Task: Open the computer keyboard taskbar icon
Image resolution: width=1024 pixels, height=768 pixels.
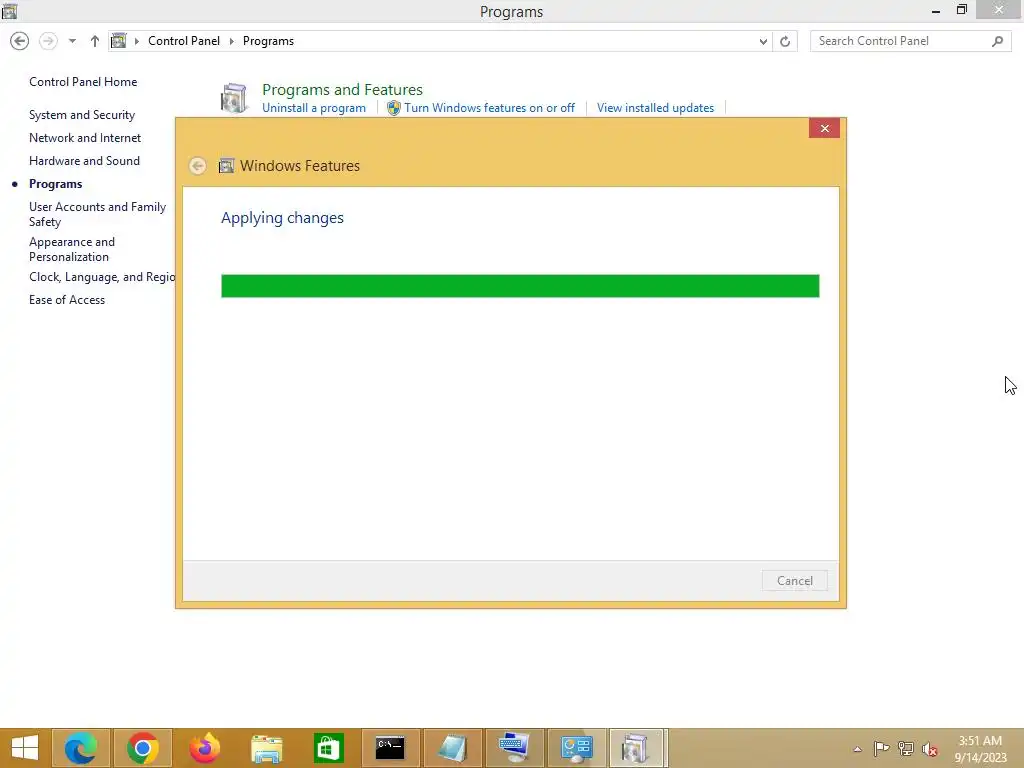Action: (514, 748)
